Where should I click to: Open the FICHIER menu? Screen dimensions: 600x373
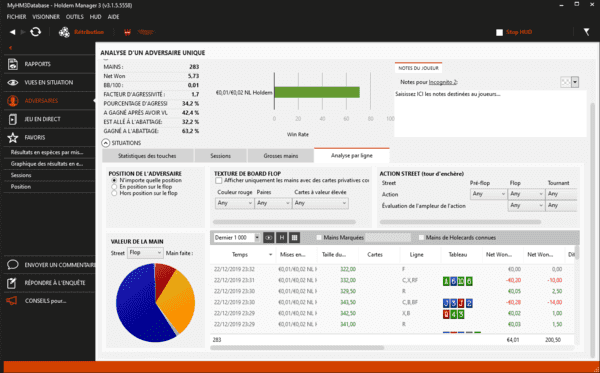tap(16, 17)
